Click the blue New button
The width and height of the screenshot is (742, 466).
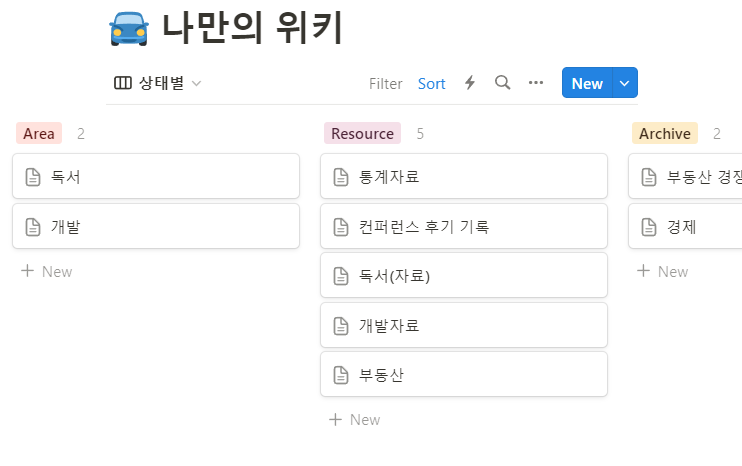pyautogui.click(x=587, y=83)
